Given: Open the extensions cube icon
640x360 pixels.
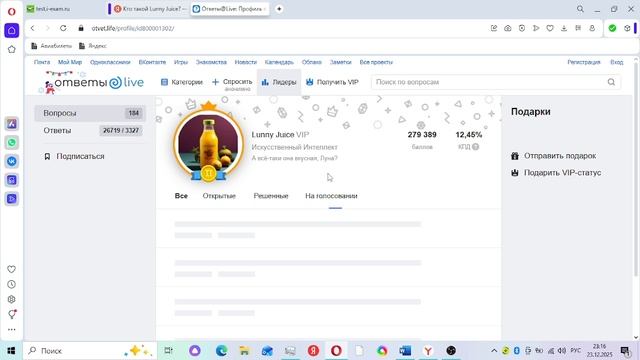Looking at the screenshot, I should point(627,28).
